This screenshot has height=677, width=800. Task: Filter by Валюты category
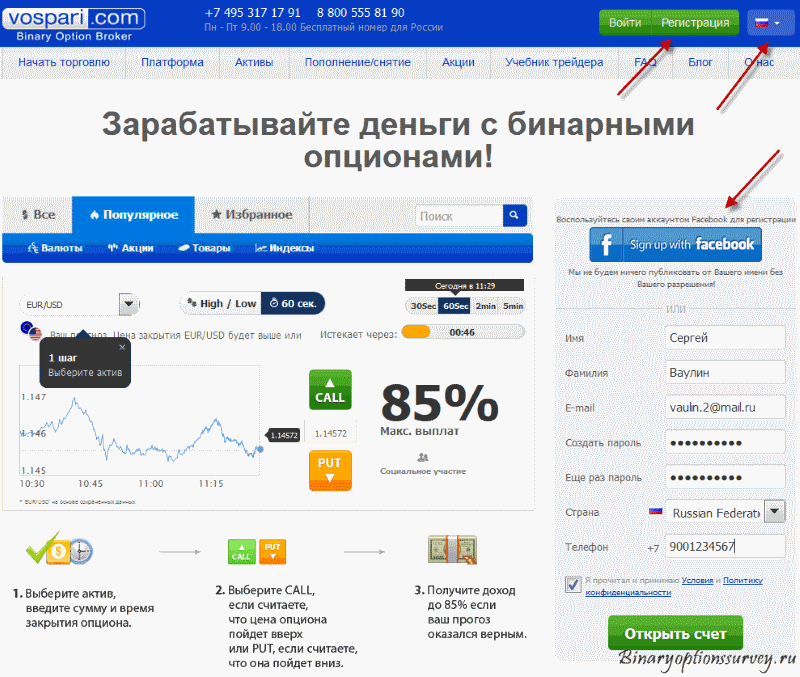click(55, 248)
